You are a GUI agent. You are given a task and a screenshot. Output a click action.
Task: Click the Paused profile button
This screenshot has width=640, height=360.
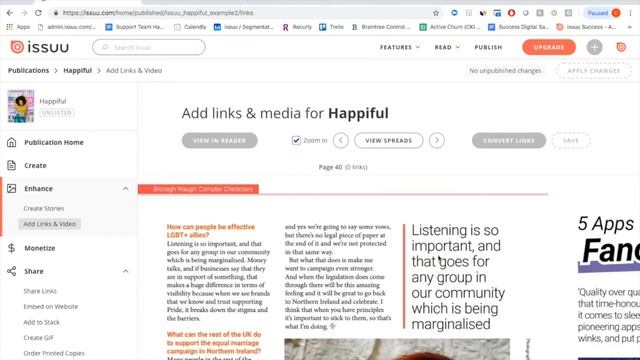pos(603,13)
